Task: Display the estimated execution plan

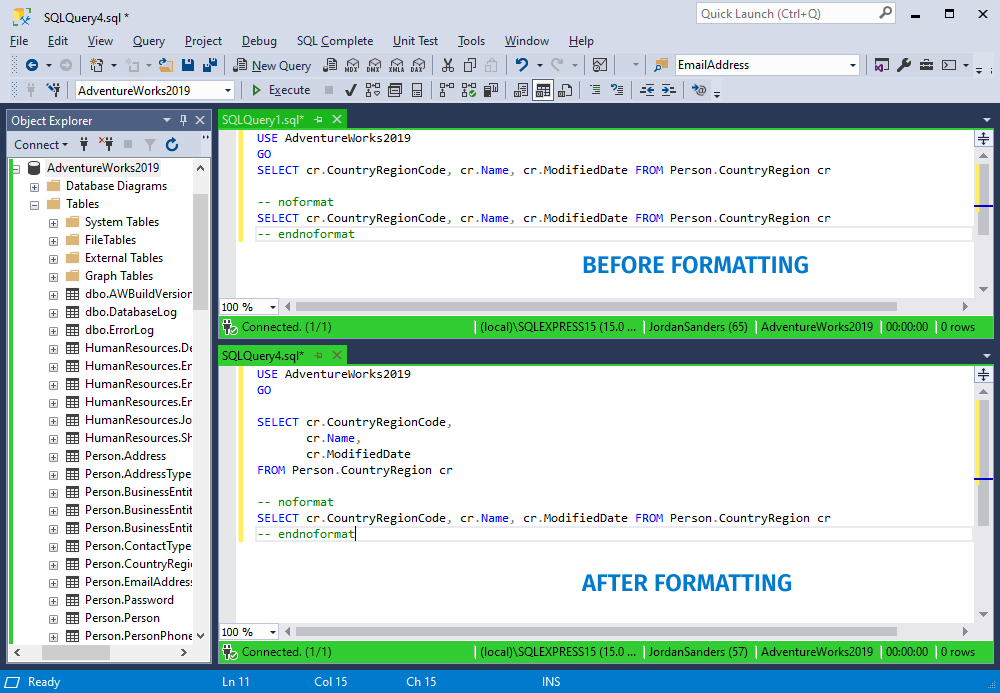Action: [x=372, y=90]
